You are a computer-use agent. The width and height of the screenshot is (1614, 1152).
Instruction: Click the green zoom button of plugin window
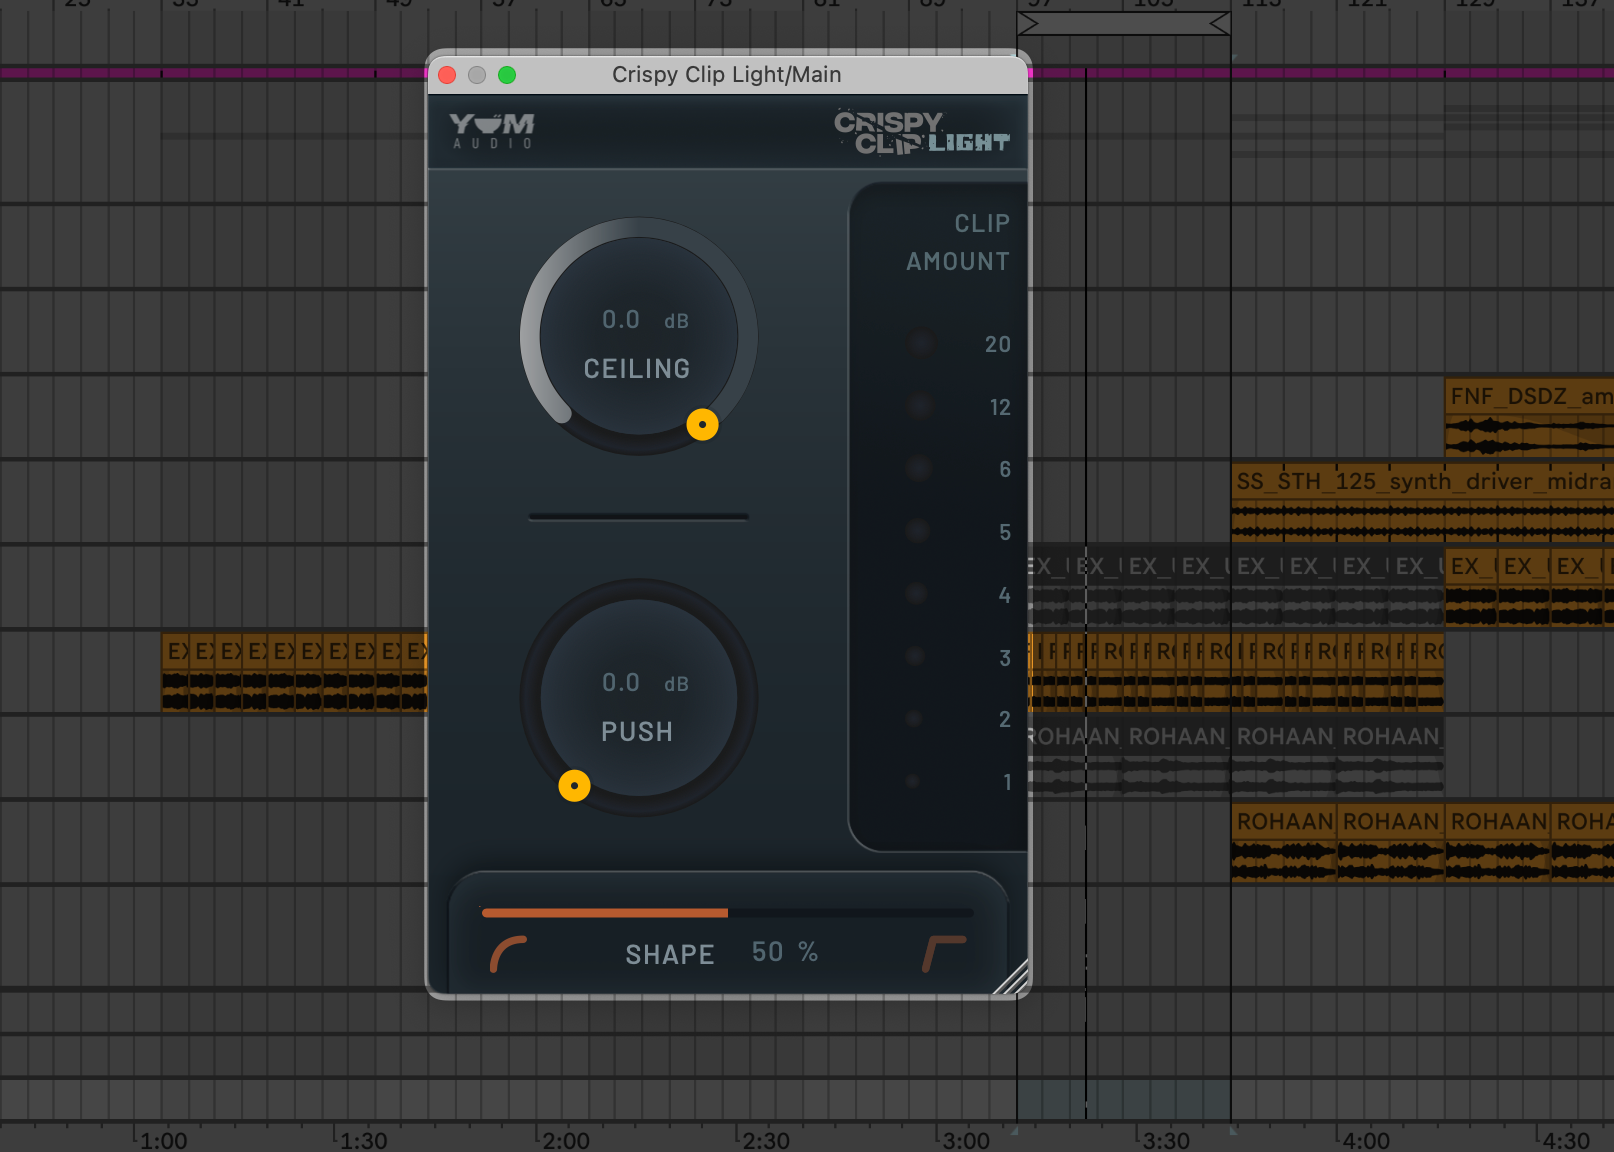tap(507, 75)
